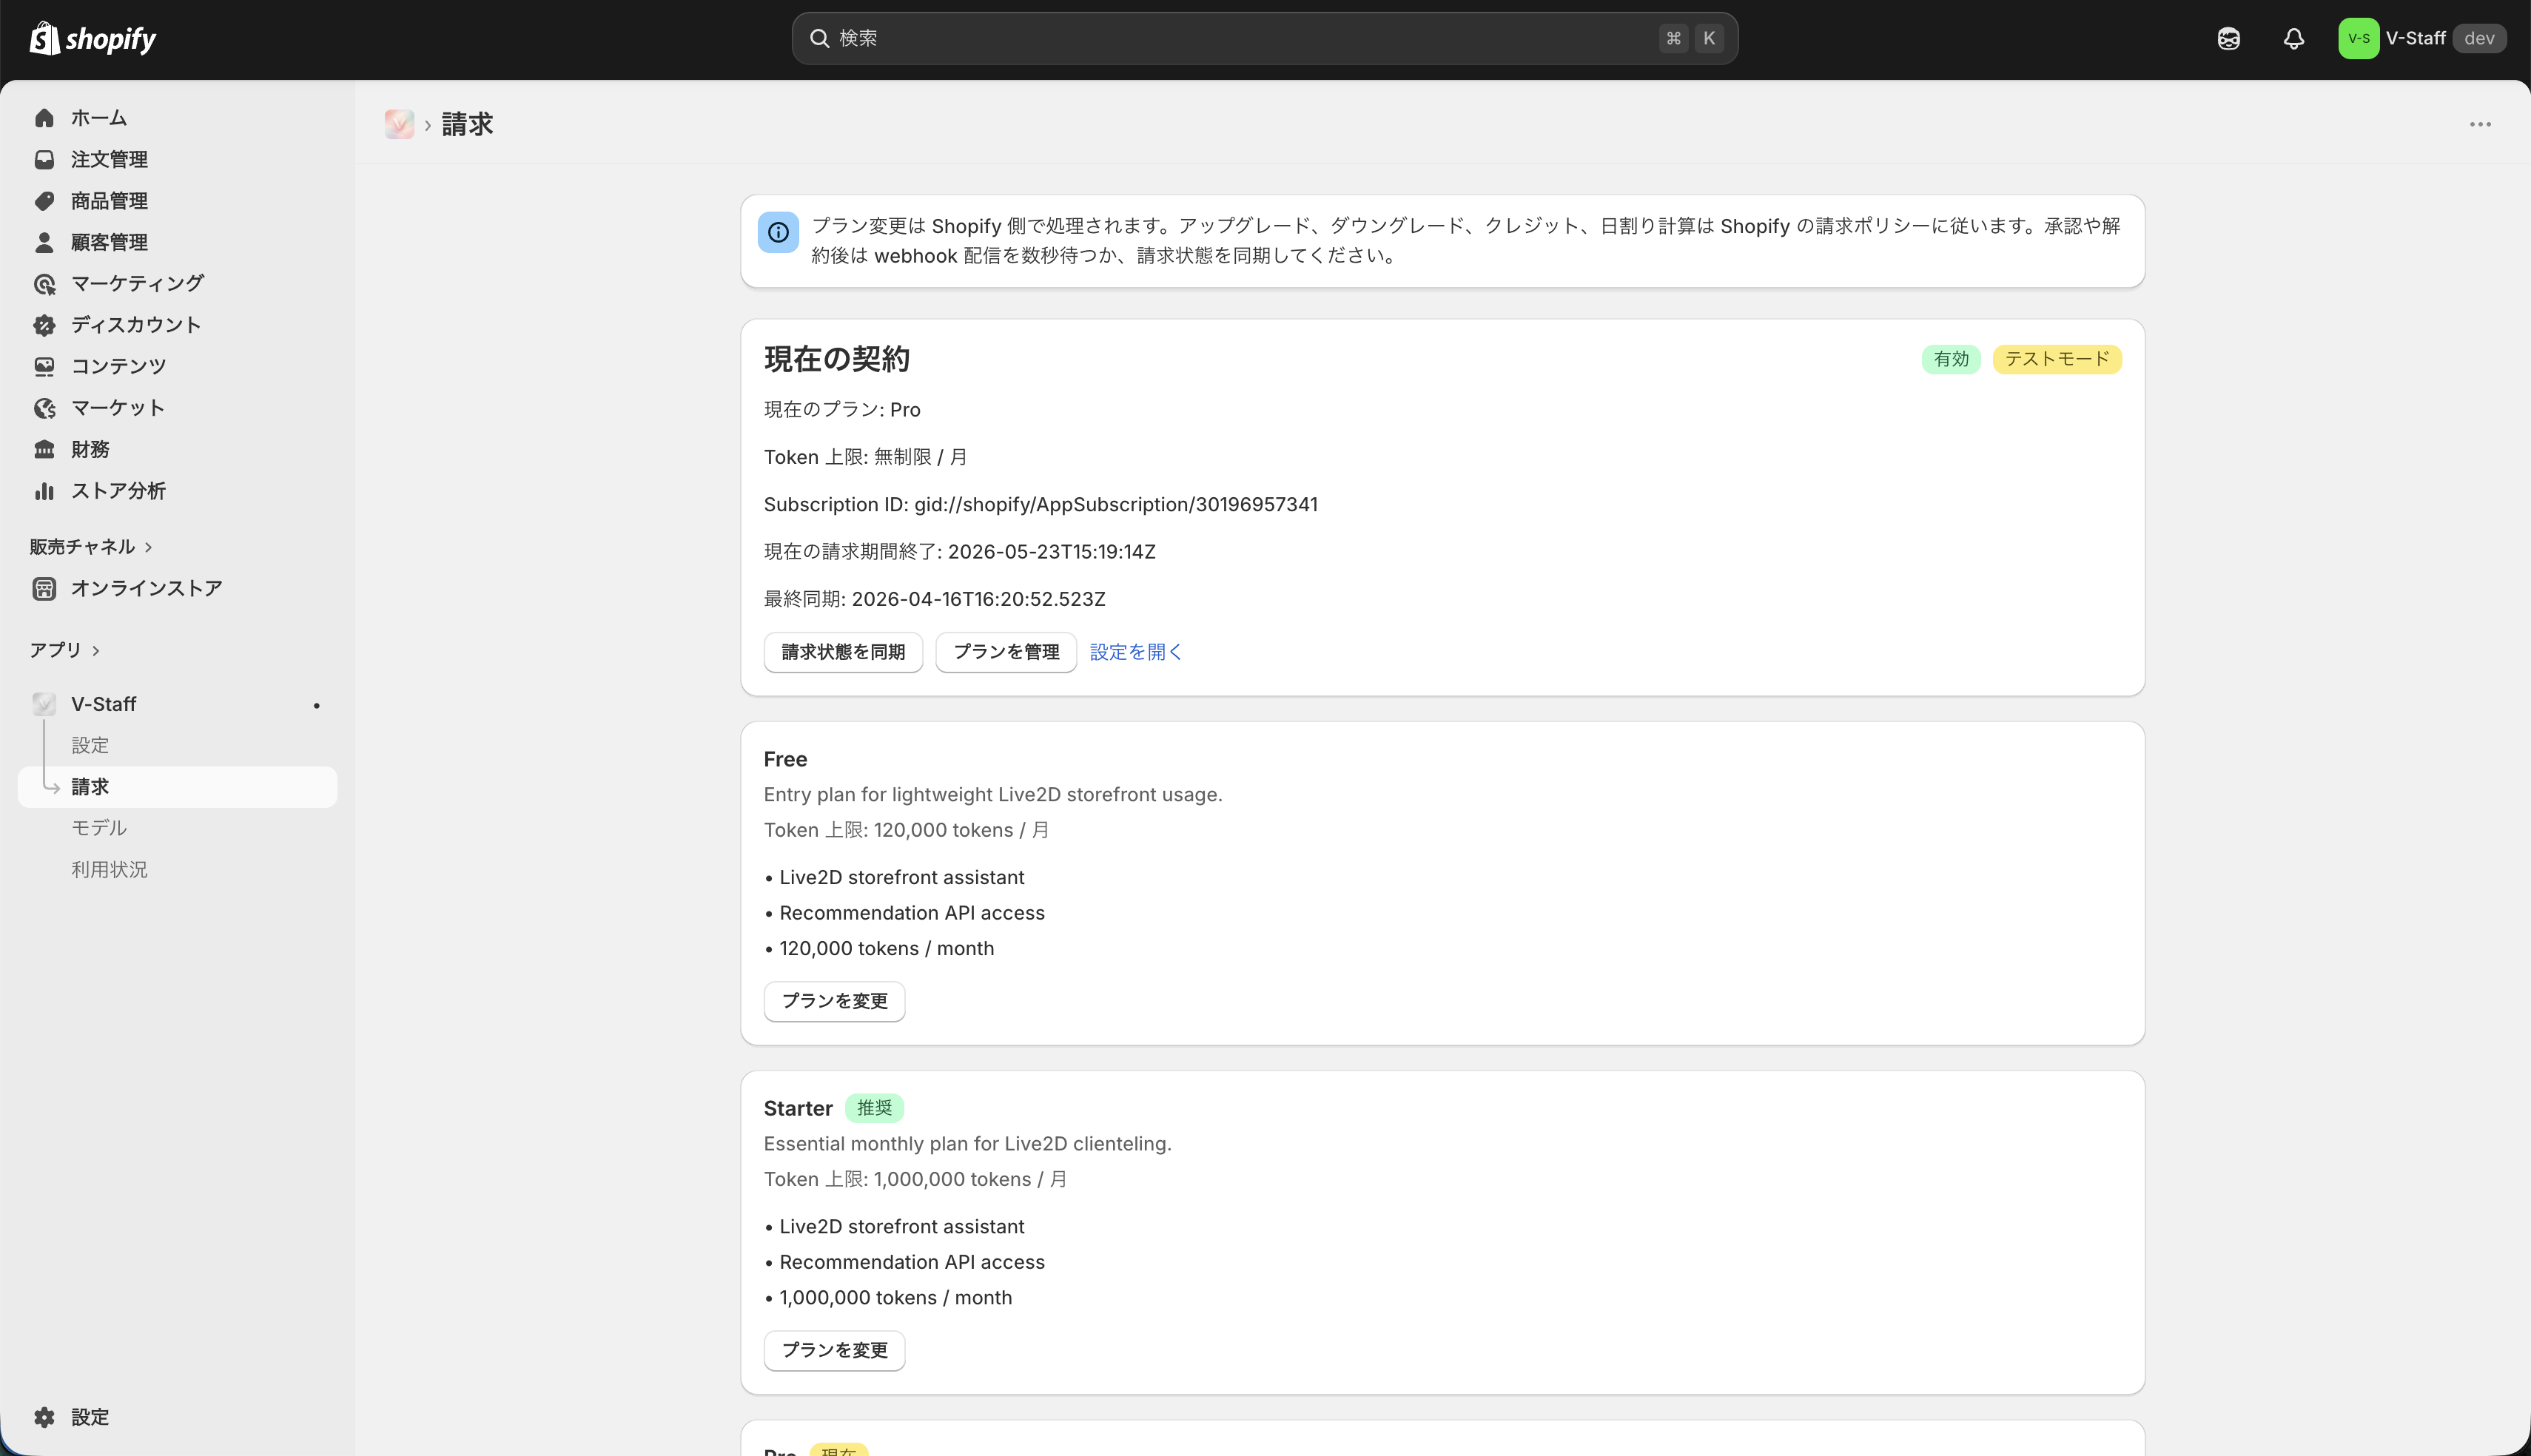2531x1456 pixels.
Task: Click the マーケティング target icon
Action: click(44, 284)
